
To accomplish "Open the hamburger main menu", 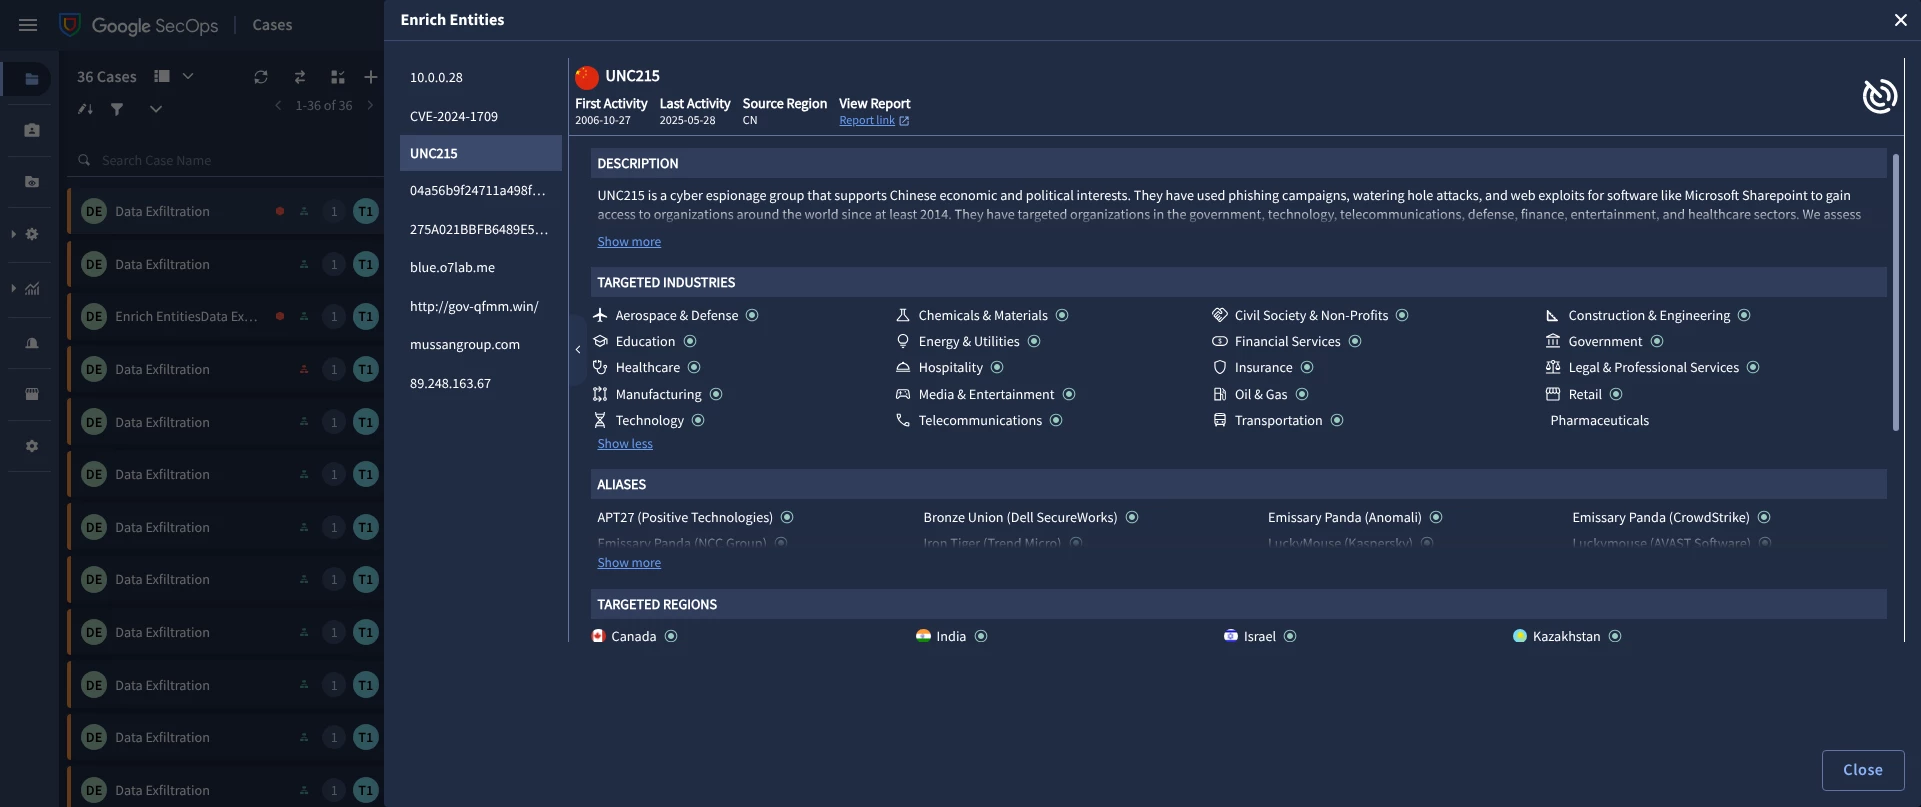I will coord(28,25).
